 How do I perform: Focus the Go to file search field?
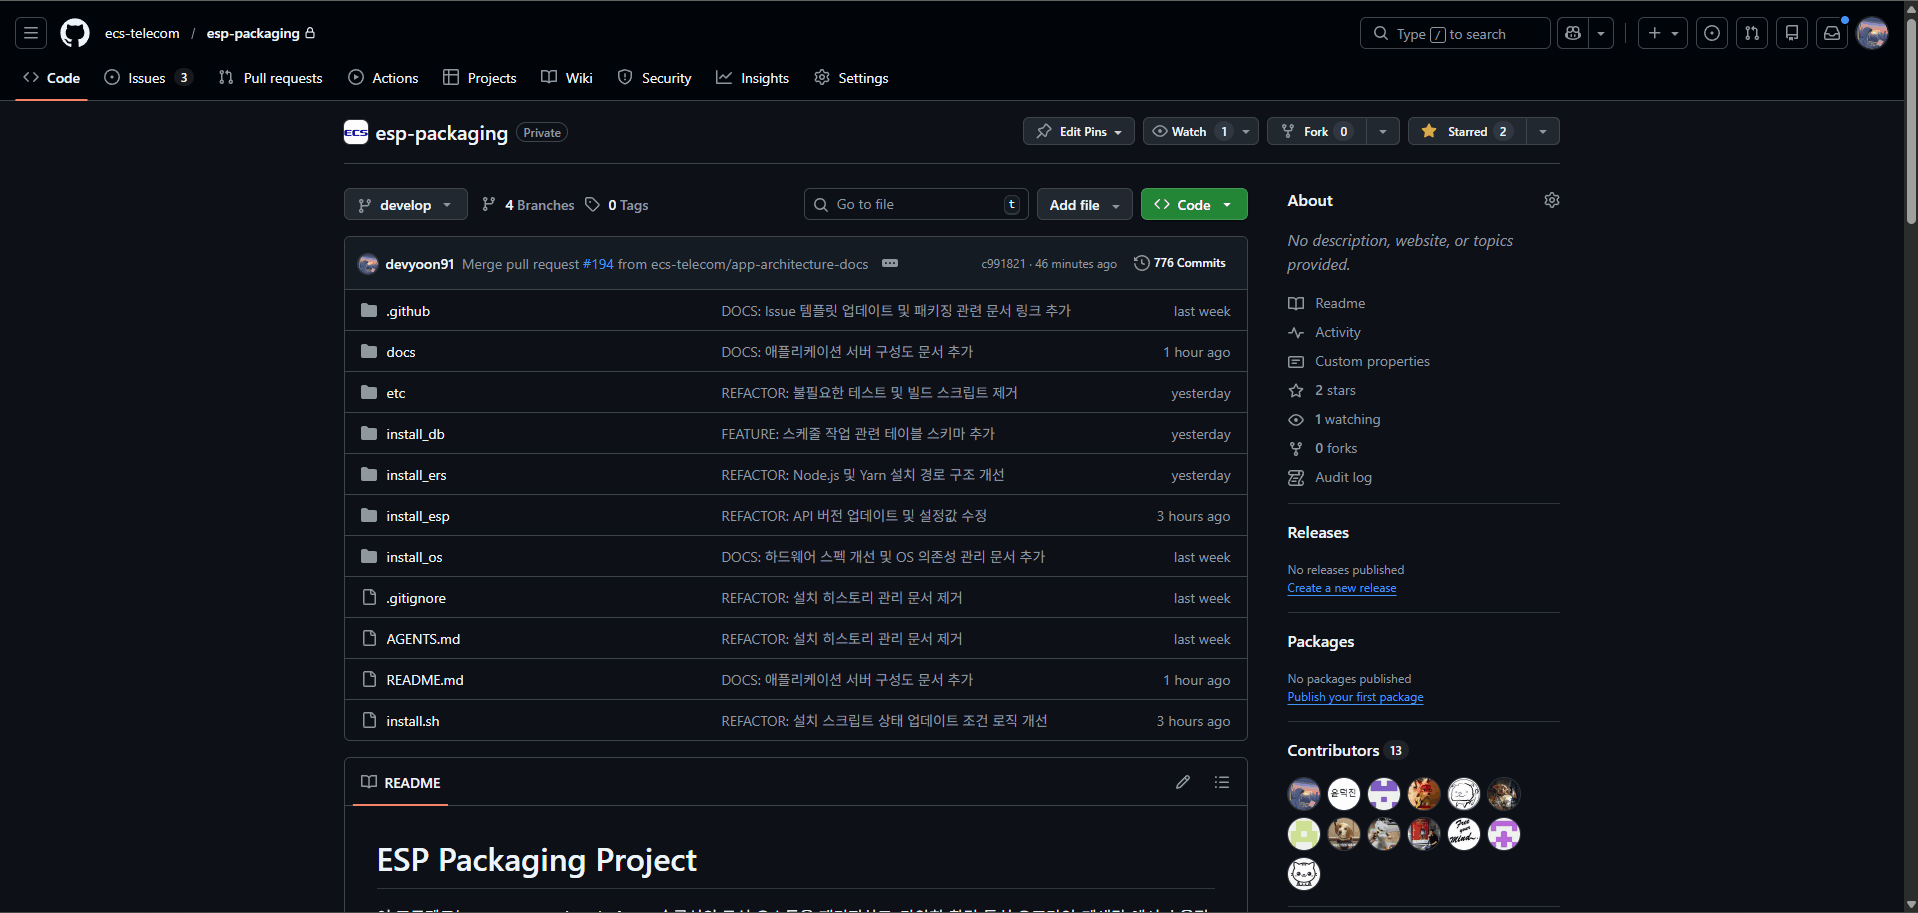916,204
